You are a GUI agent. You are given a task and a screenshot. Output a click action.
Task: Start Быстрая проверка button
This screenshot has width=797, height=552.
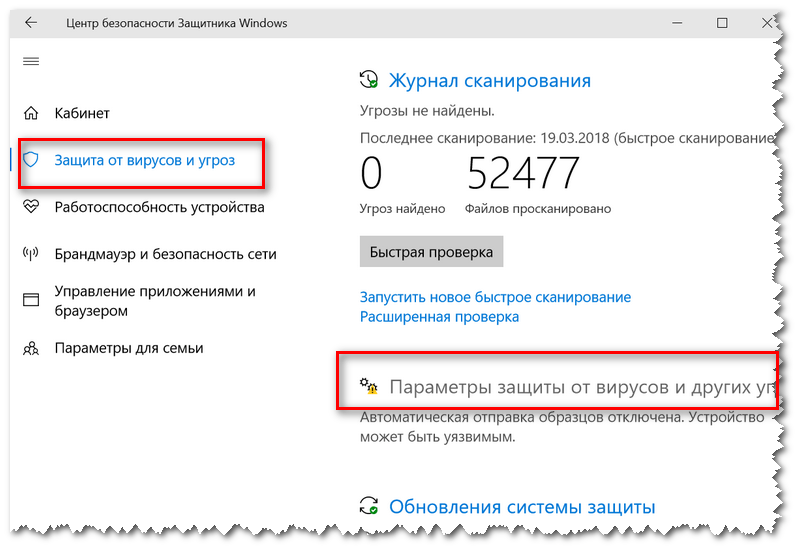click(432, 251)
